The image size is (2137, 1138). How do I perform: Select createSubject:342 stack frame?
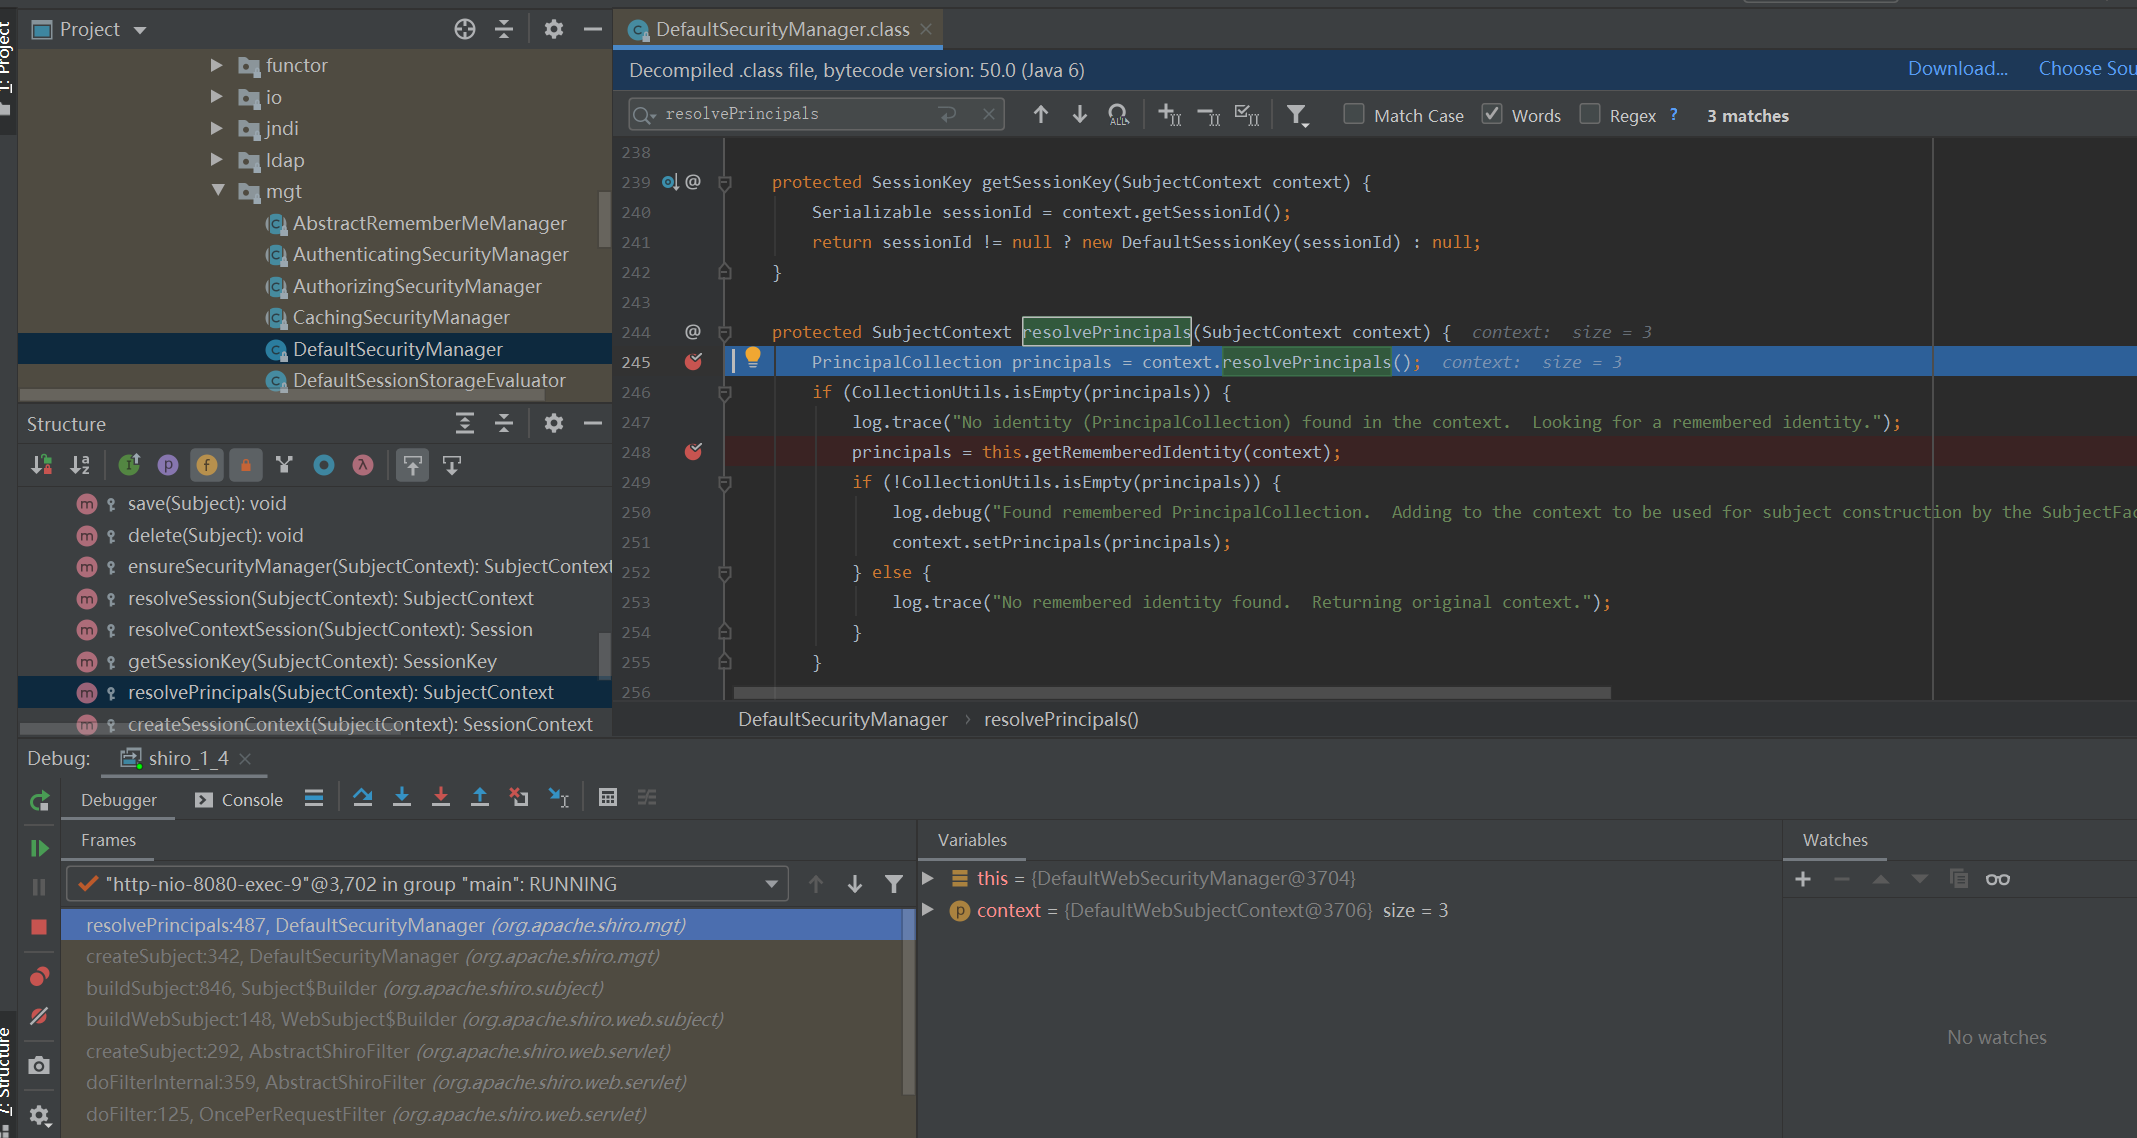click(483, 956)
